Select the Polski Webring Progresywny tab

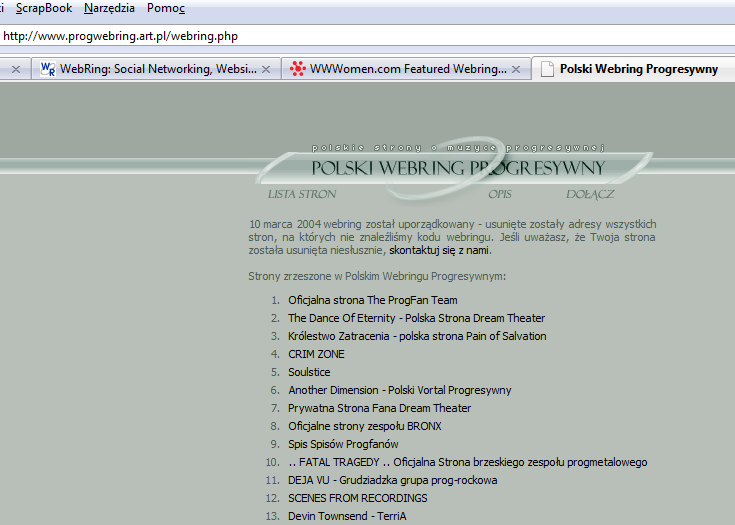pyautogui.click(x=633, y=69)
